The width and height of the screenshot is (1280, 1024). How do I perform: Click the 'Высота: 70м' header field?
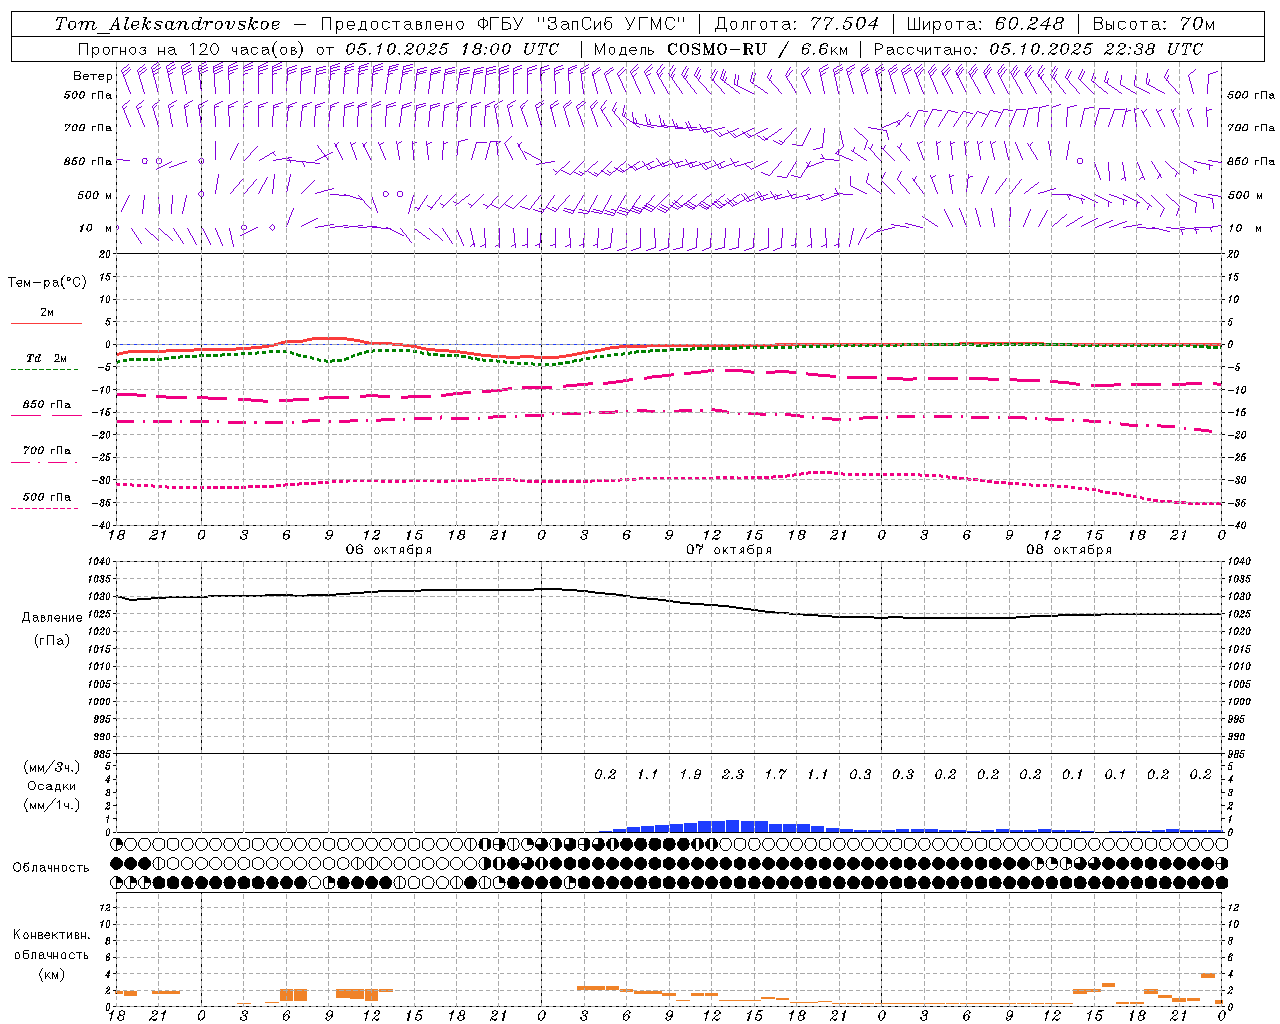point(1154,24)
